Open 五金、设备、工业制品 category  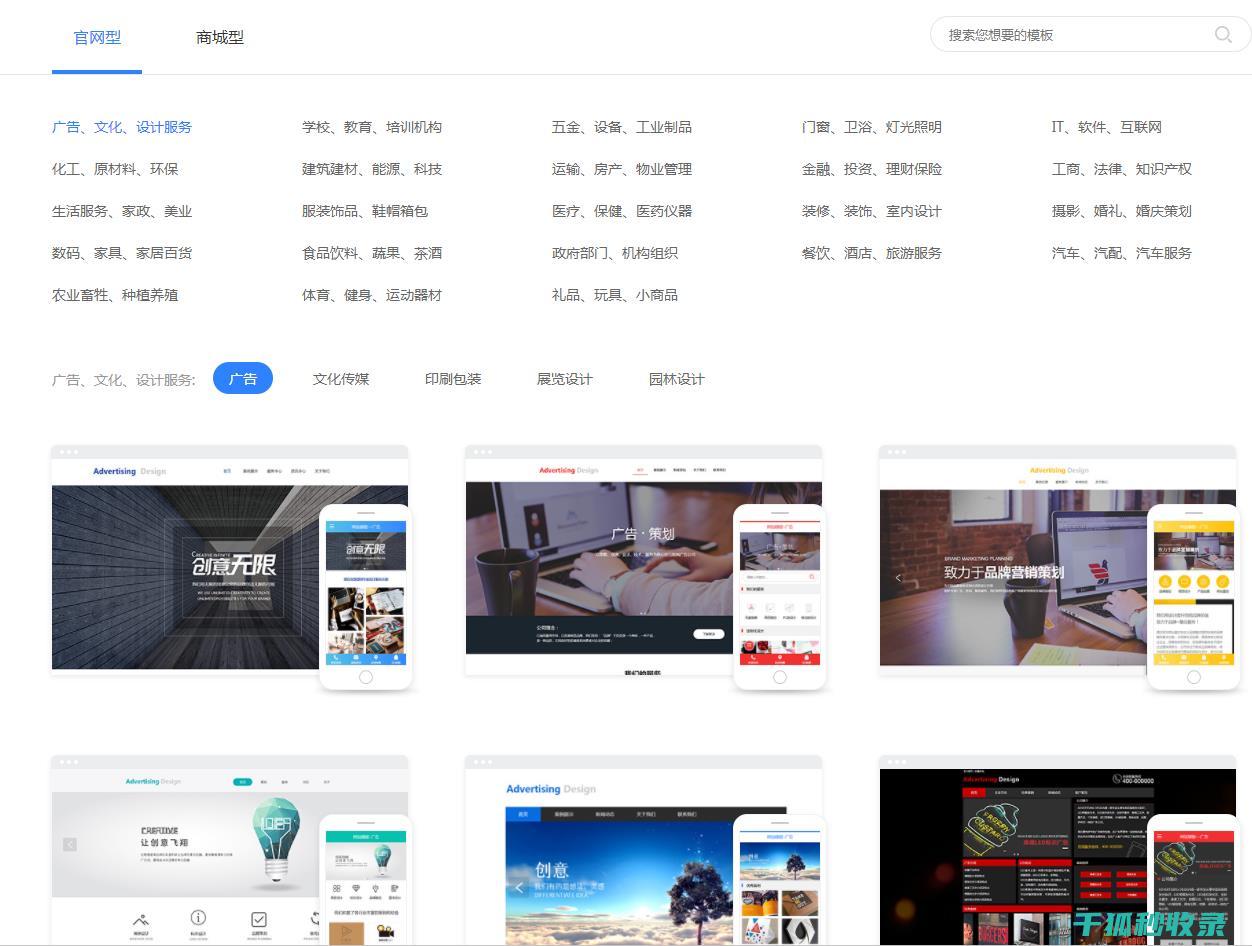pos(622,127)
